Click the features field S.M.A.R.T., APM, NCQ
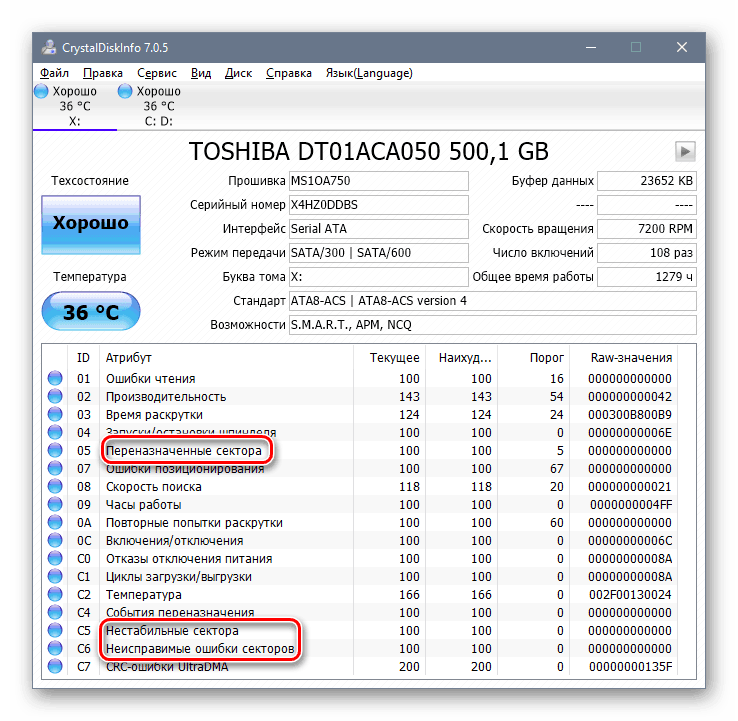The width and height of the screenshot is (738, 721). tap(493, 325)
